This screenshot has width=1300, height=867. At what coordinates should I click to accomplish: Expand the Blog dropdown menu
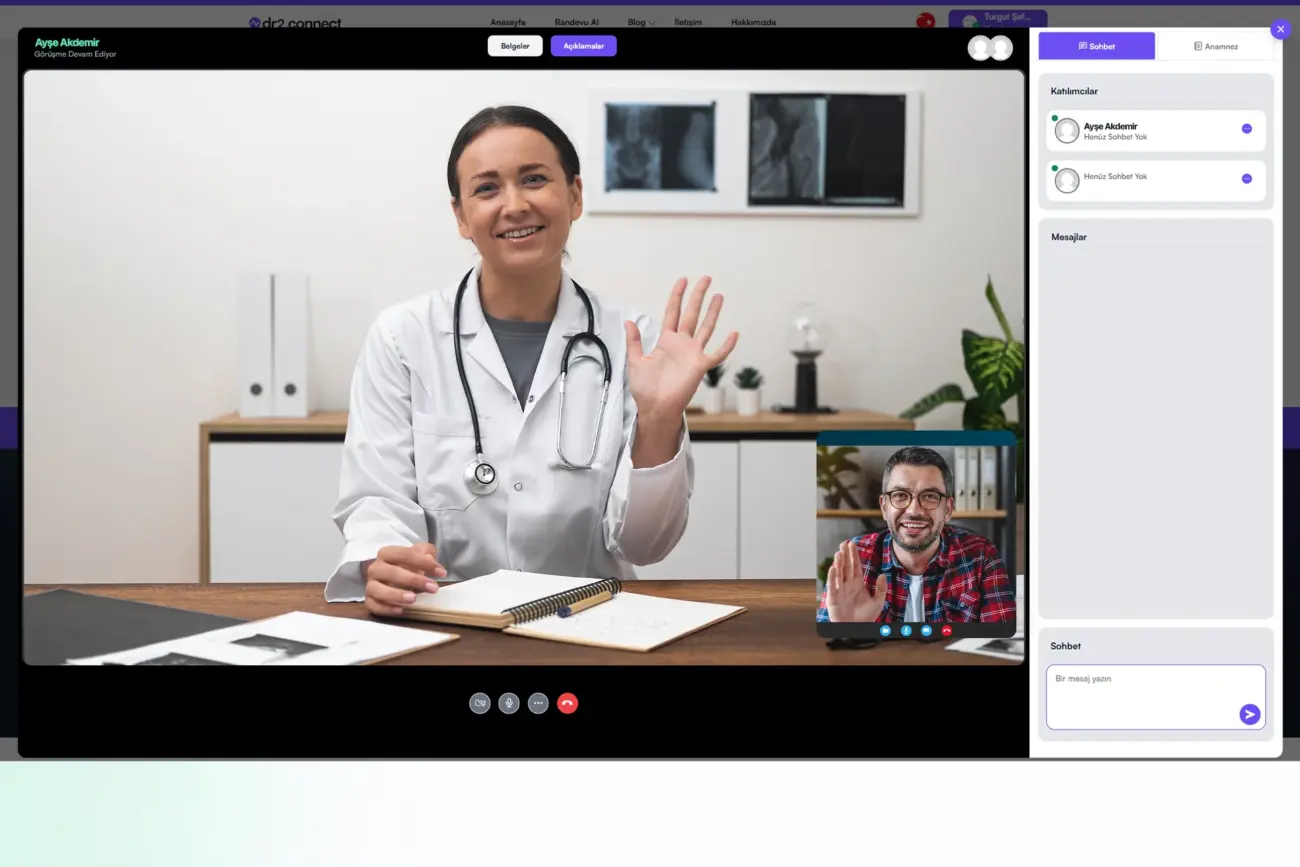[641, 22]
